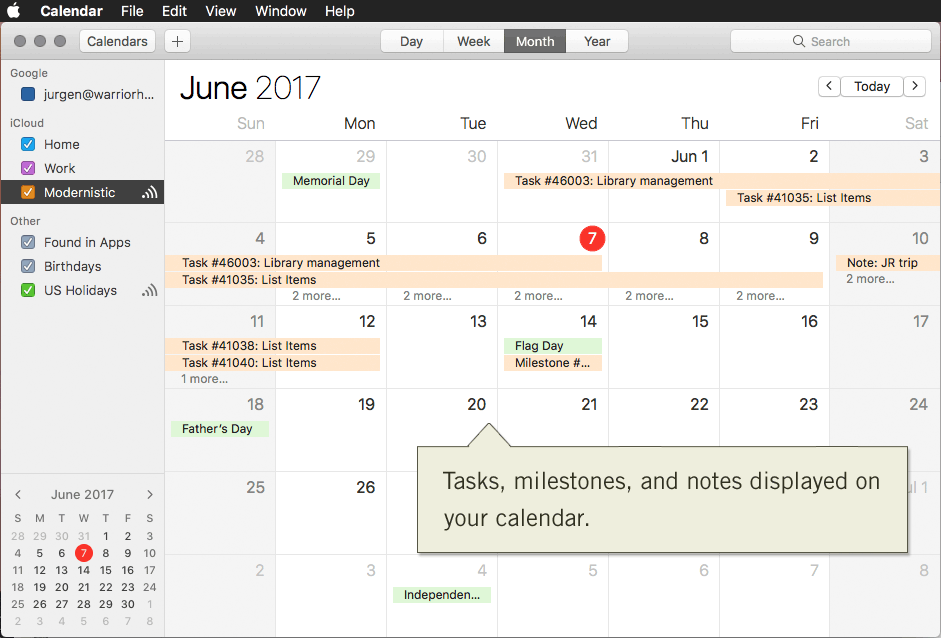Select the Modernistic calendar in sidebar
This screenshot has height=638, width=941.
(82, 193)
